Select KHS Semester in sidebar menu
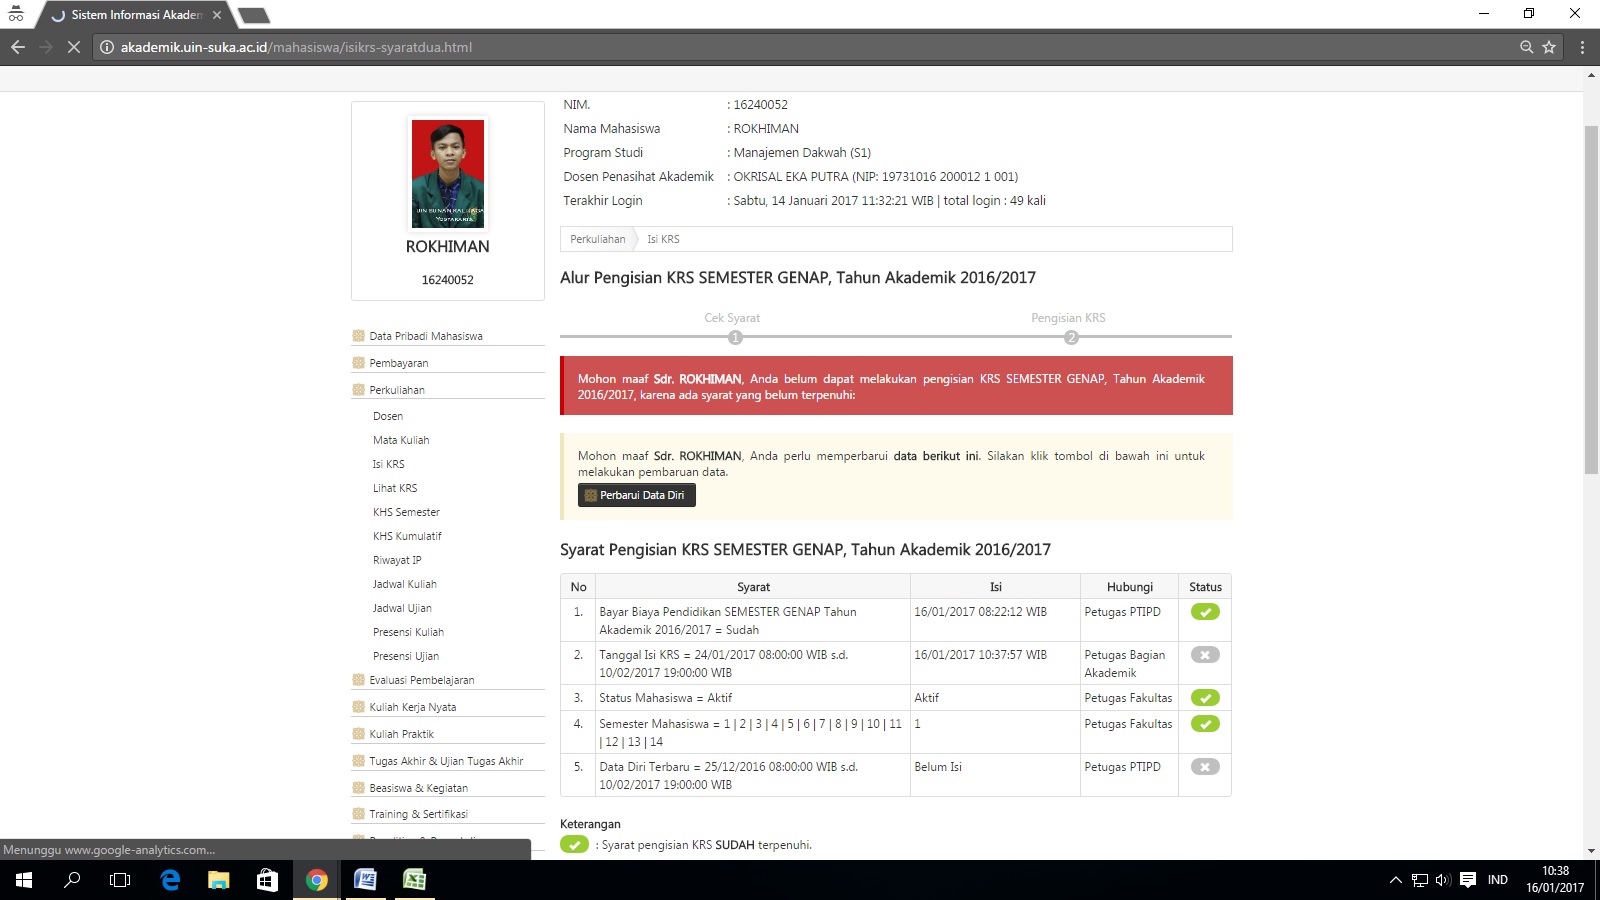The width and height of the screenshot is (1600, 900). click(x=406, y=512)
